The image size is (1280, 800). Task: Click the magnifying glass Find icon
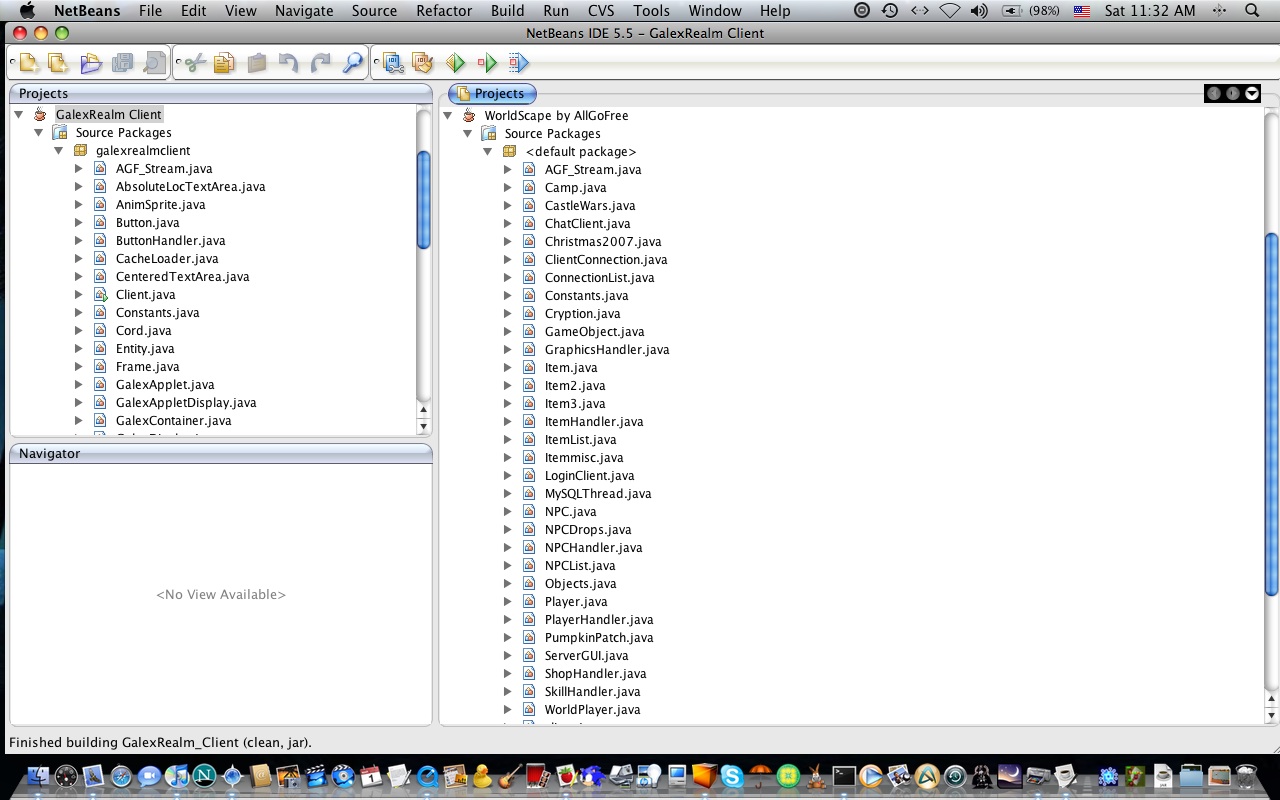(x=353, y=64)
